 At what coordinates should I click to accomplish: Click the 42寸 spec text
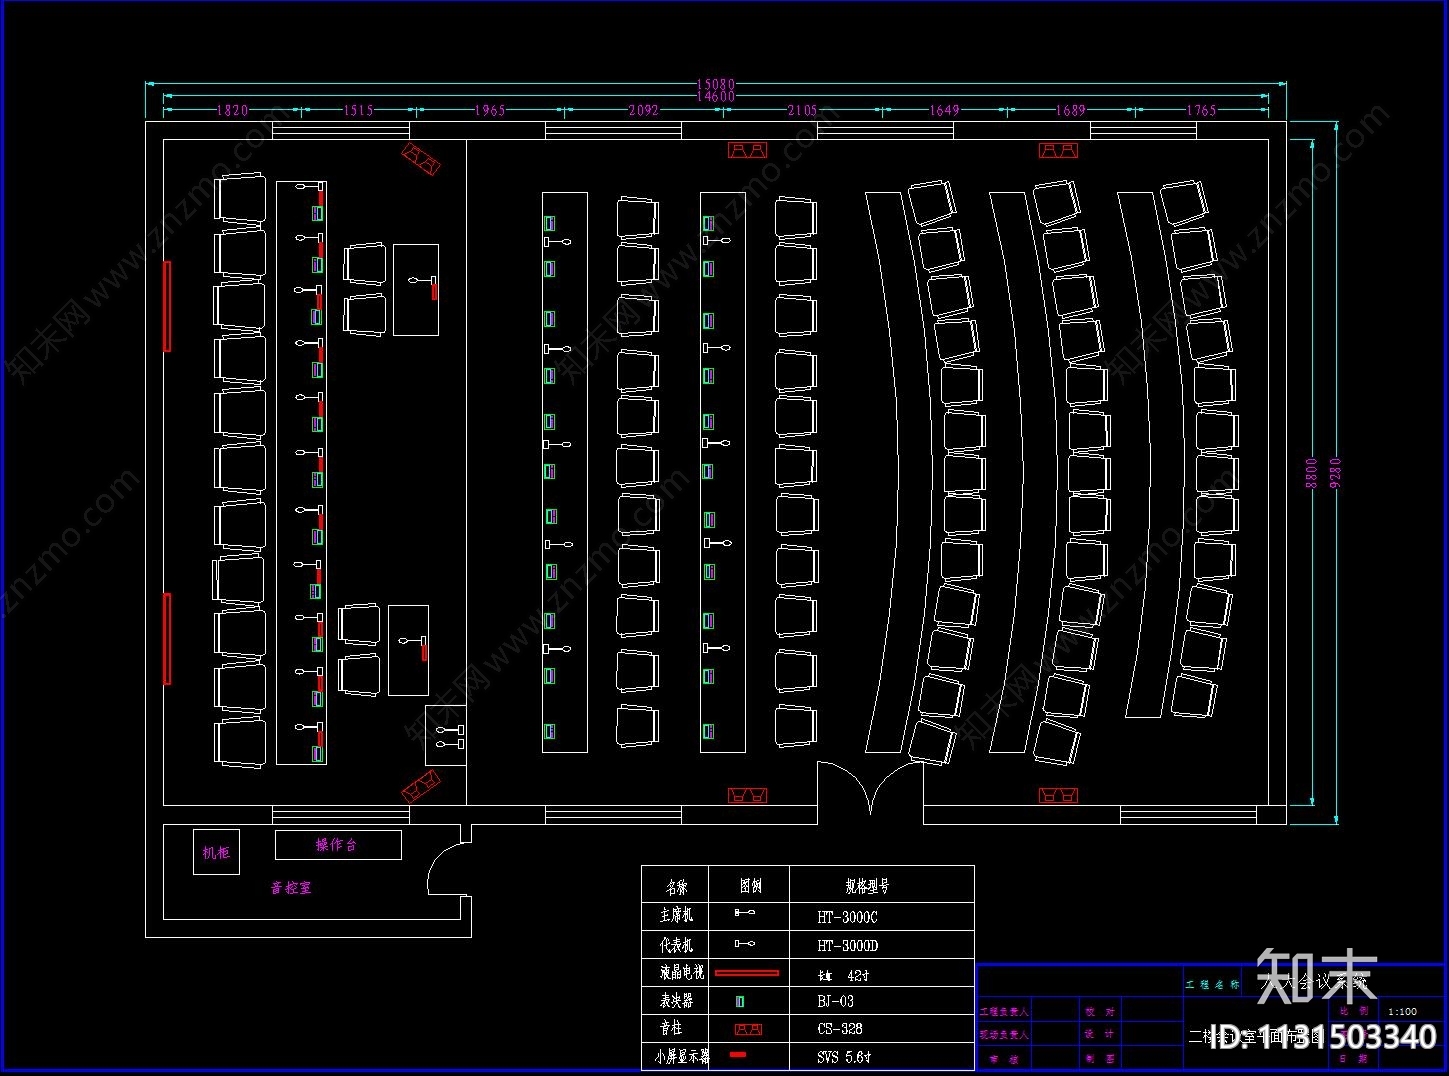858,975
